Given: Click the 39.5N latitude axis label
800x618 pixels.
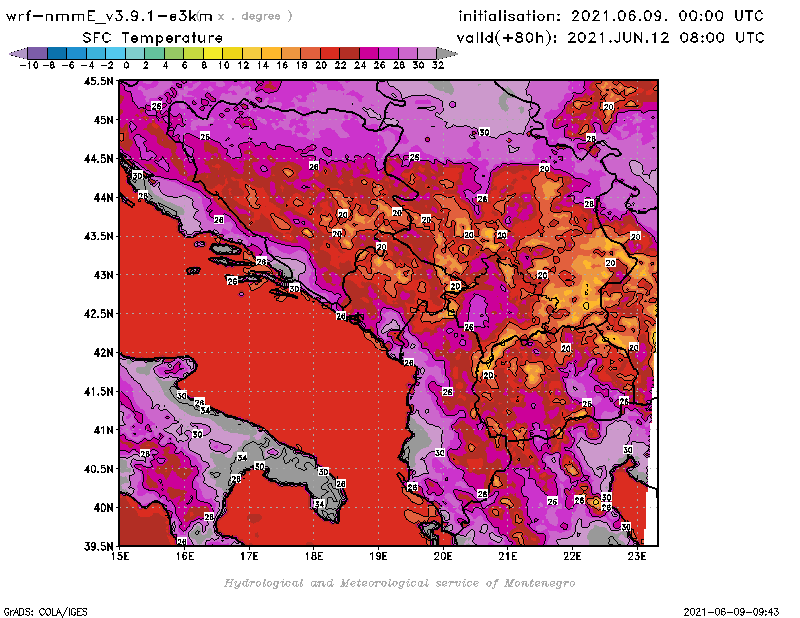Looking at the screenshot, I should [x=98, y=546].
